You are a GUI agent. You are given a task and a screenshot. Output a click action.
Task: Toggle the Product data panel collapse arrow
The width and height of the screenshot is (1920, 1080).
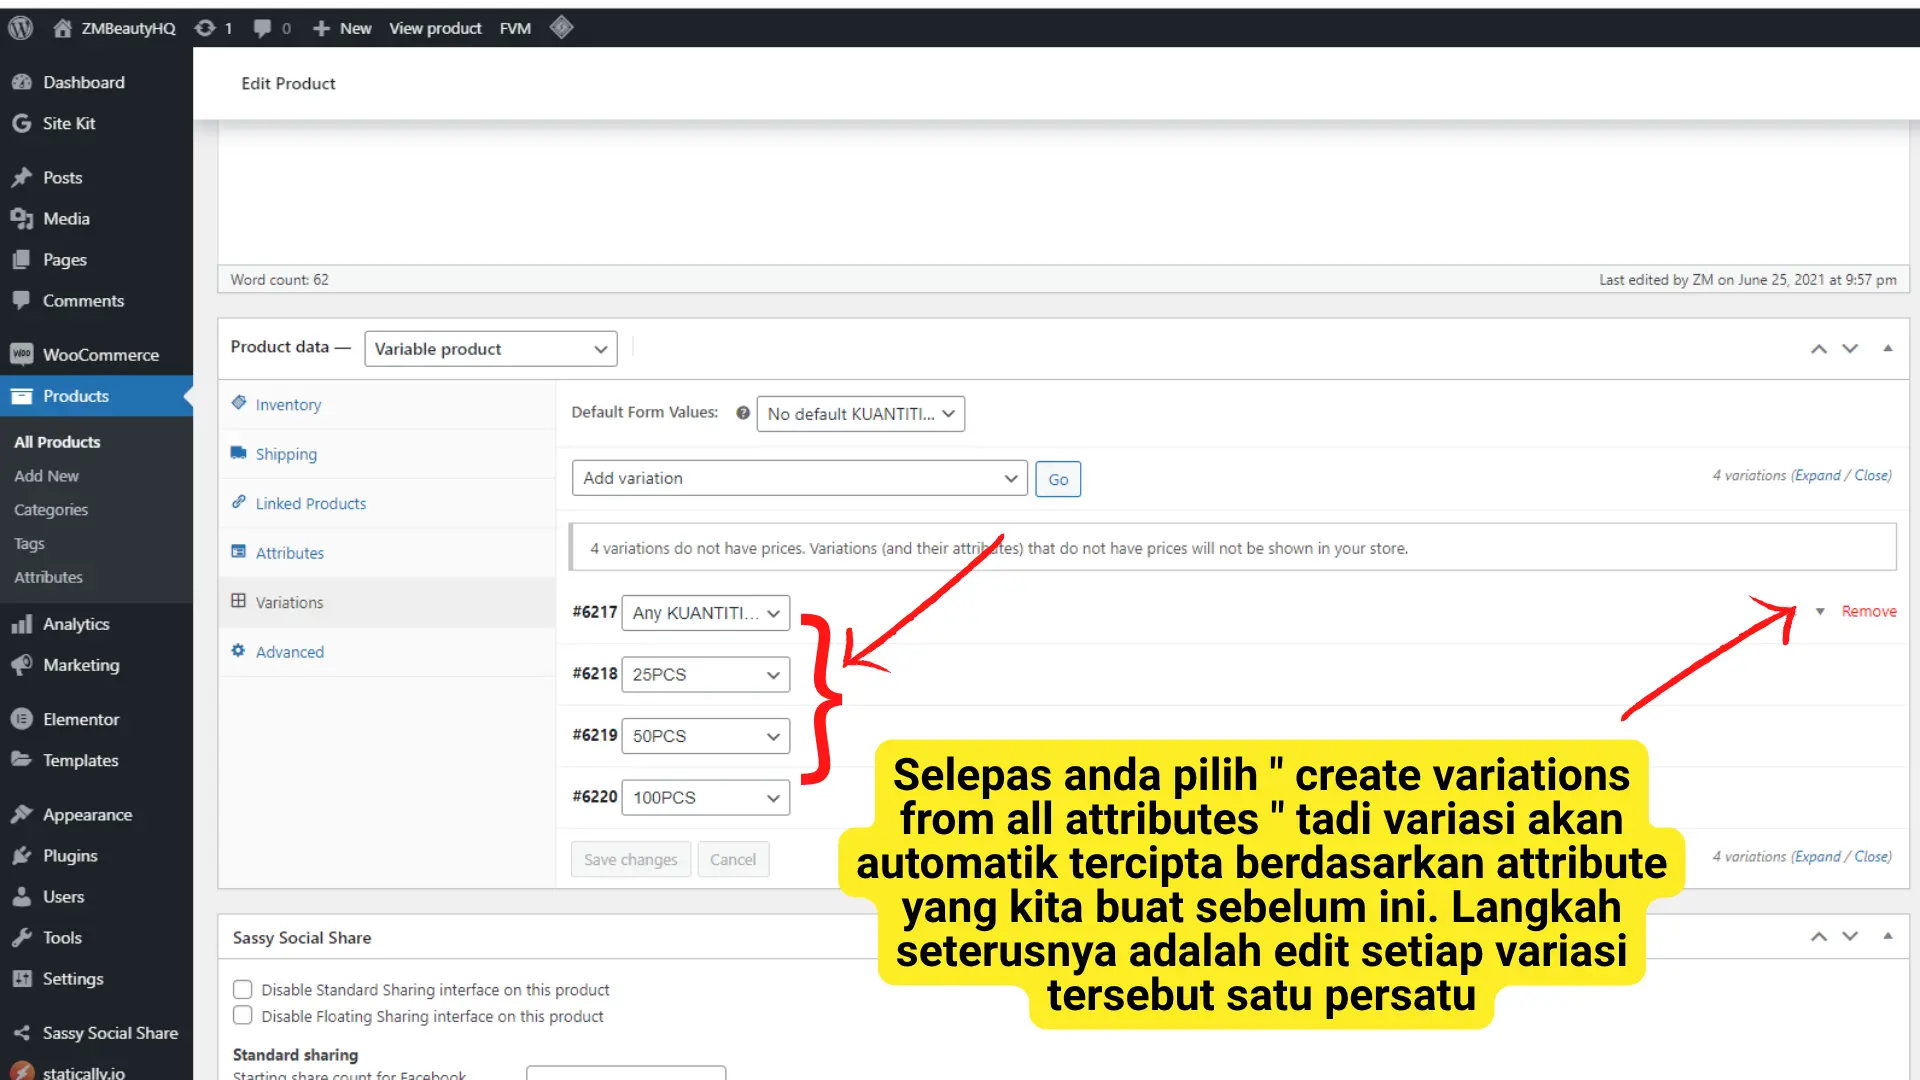pos(1888,348)
